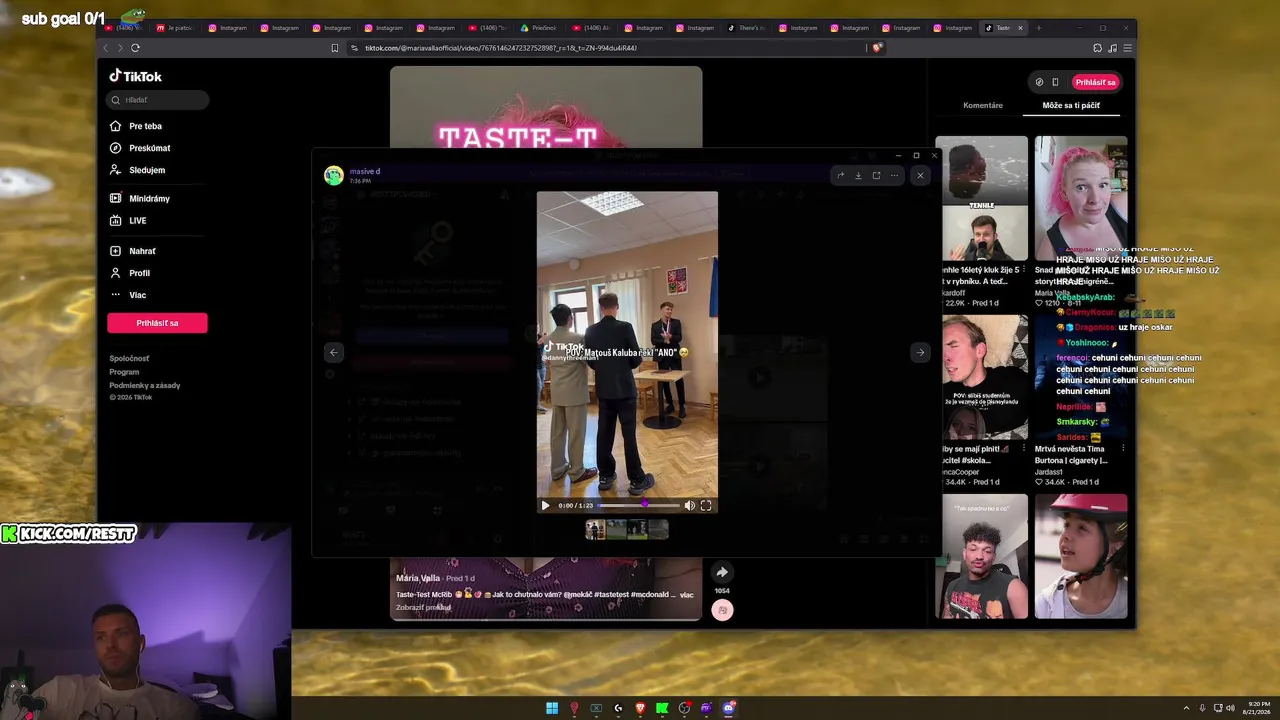
Task: Open the browser main menu
Action: [1128, 48]
